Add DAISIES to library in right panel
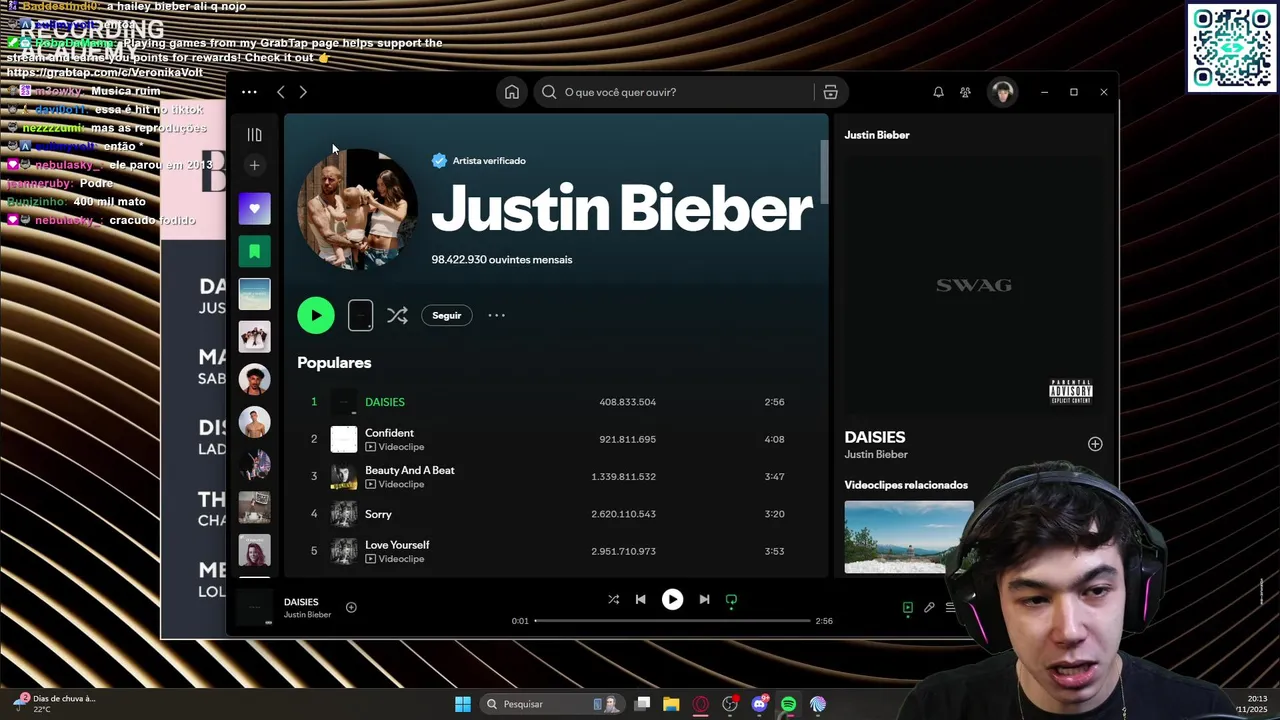 coord(1095,444)
